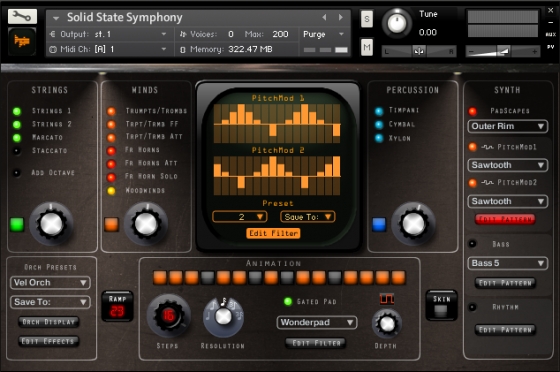Open the Outer Rim padscape dropdown
560x372 pixels.
508,126
